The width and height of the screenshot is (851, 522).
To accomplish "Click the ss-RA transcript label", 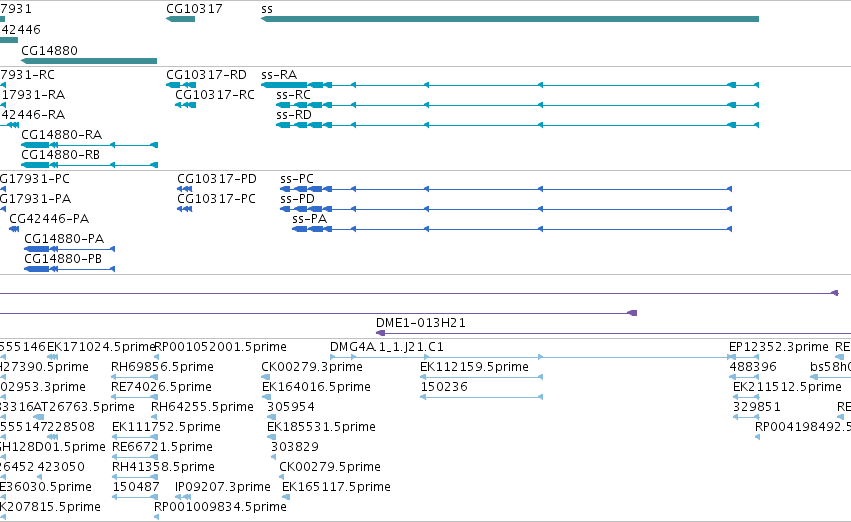I will (279, 74).
